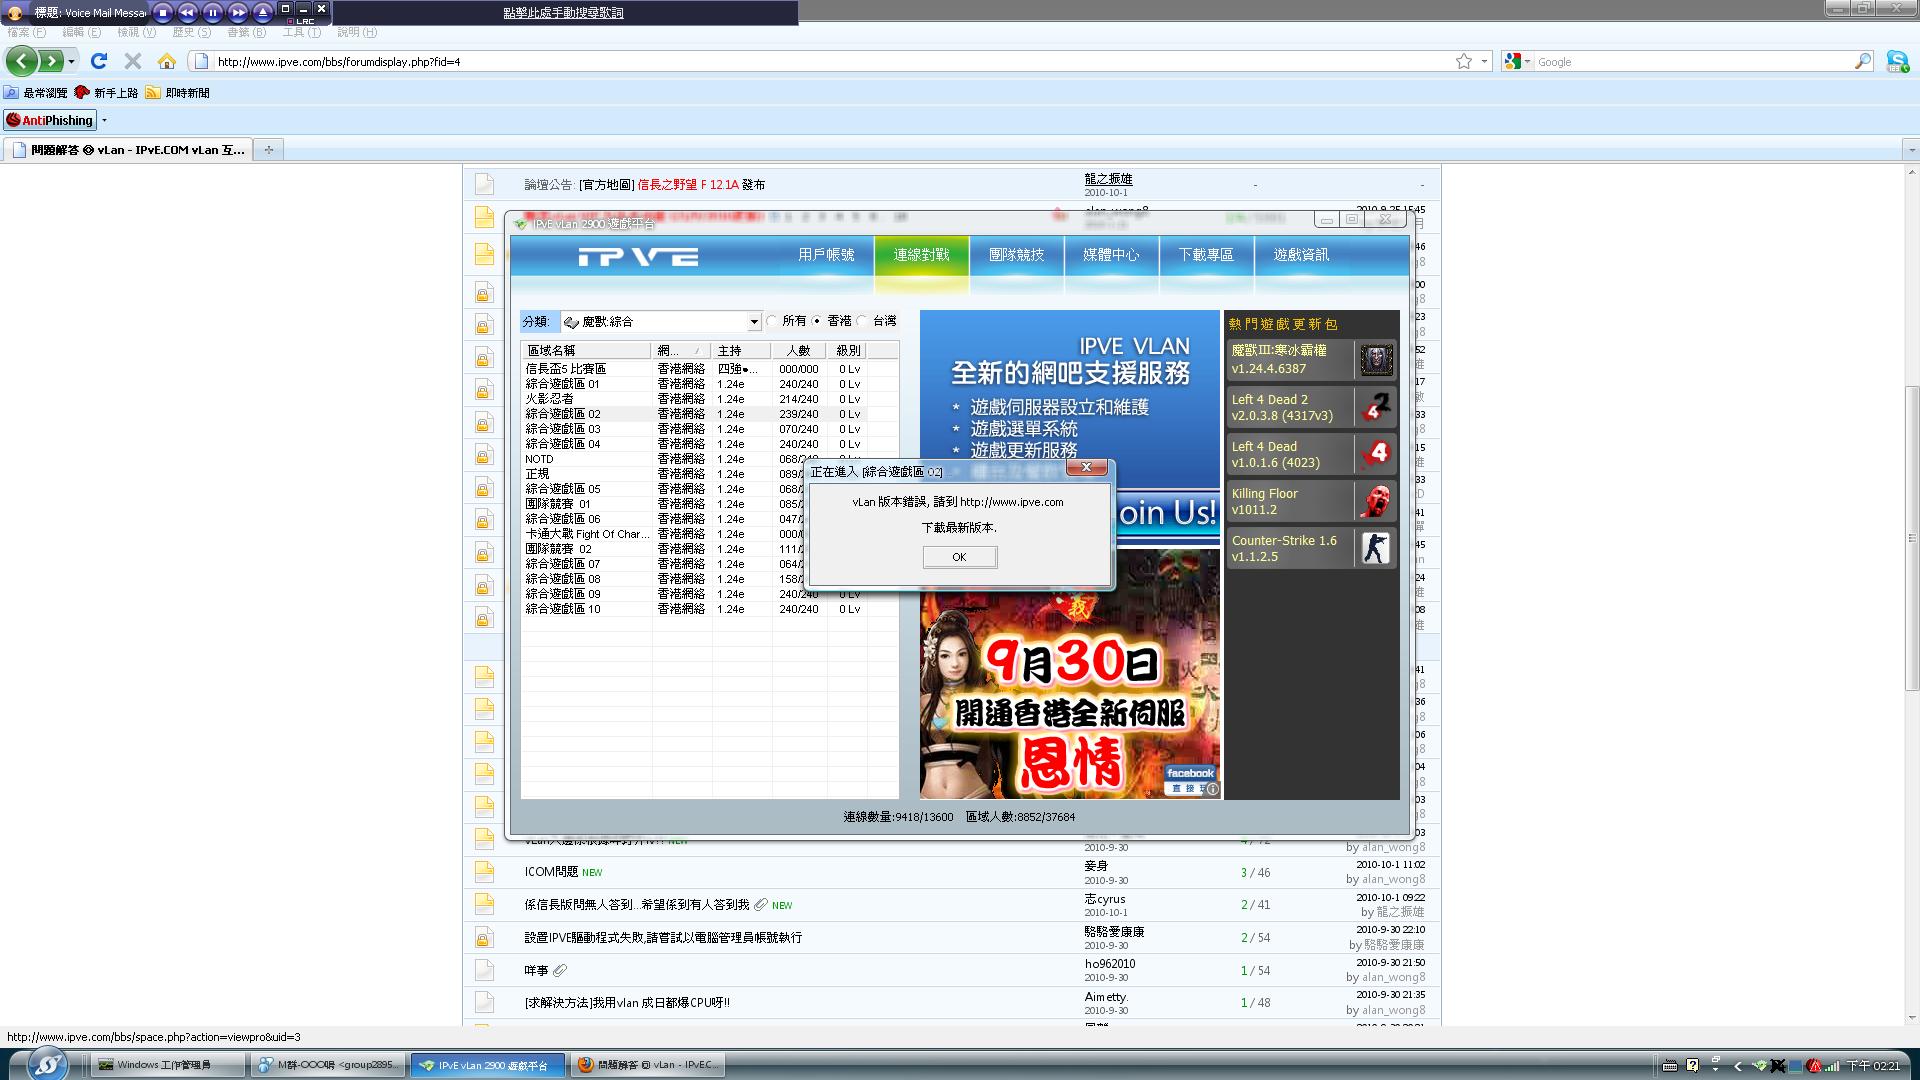The width and height of the screenshot is (1920, 1080).
Task: Pause playback in the music player widget
Action: [x=212, y=12]
